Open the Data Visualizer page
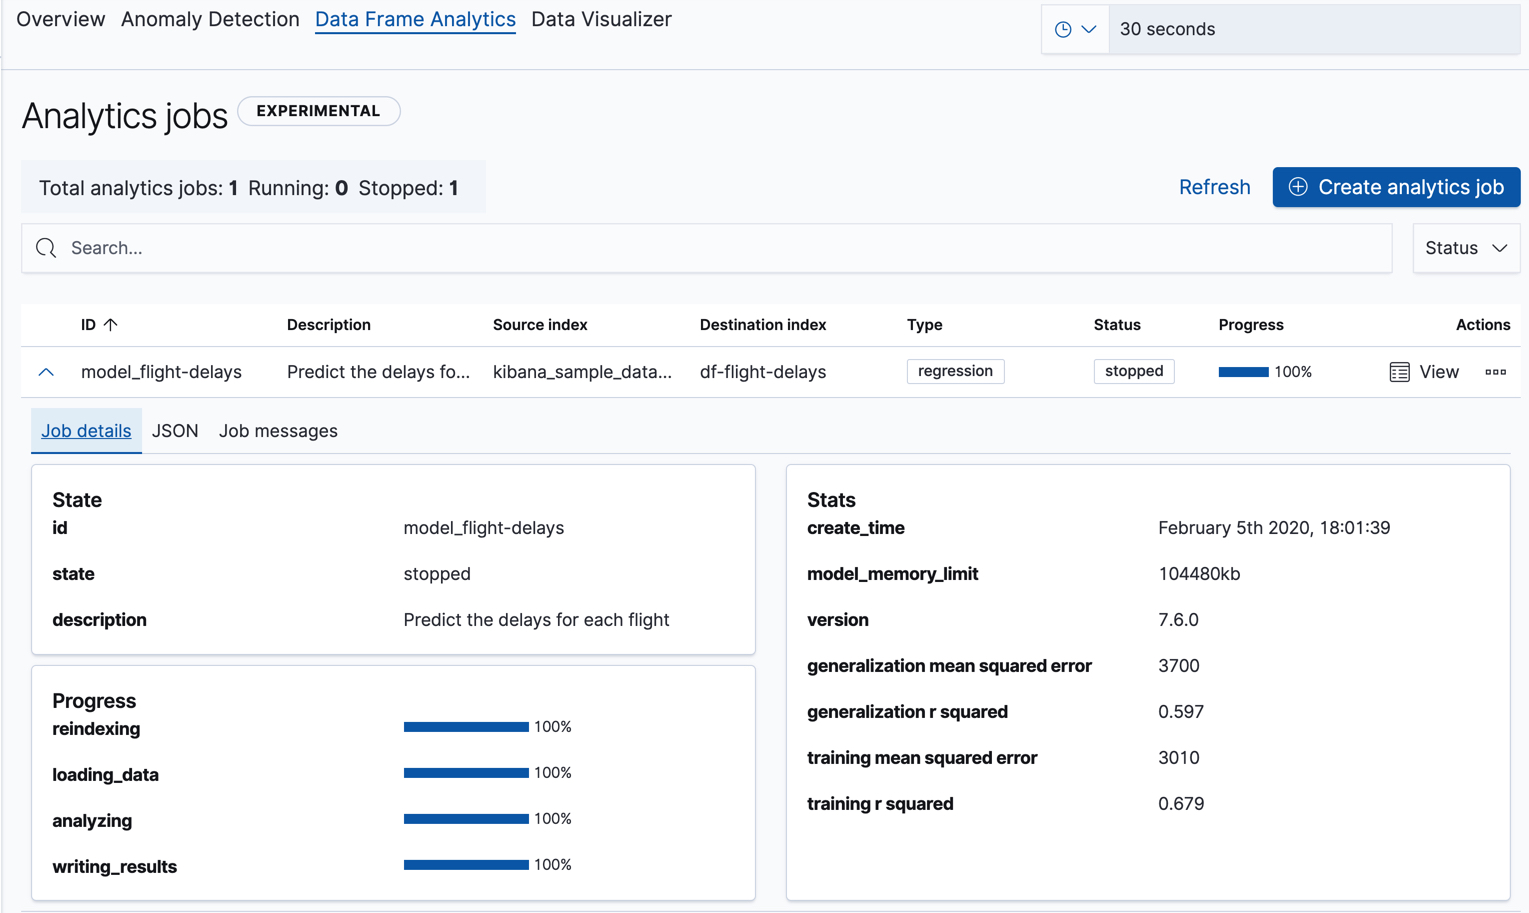Image resolution: width=1529 pixels, height=913 pixels. [x=601, y=19]
